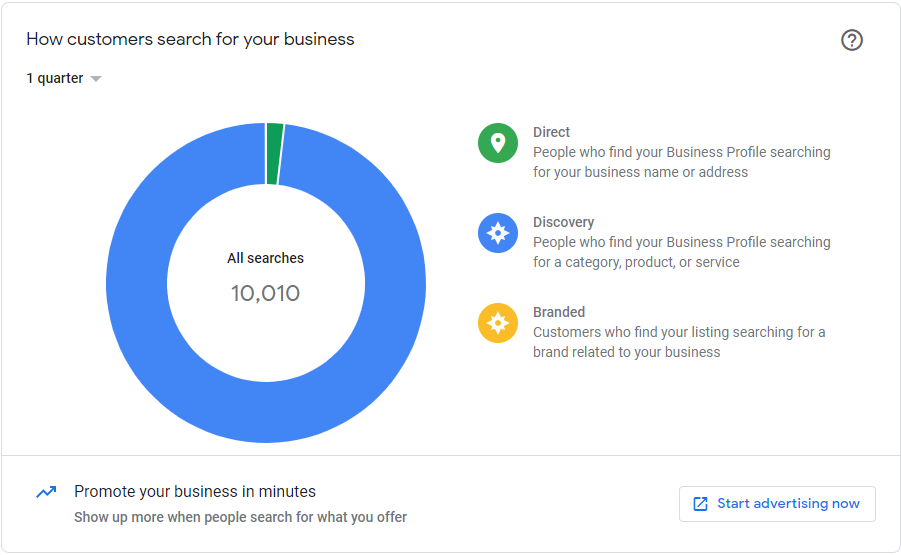Click the "Show up more when people search" subtext
Viewport: 901px width, 555px height.
pyautogui.click(x=240, y=517)
